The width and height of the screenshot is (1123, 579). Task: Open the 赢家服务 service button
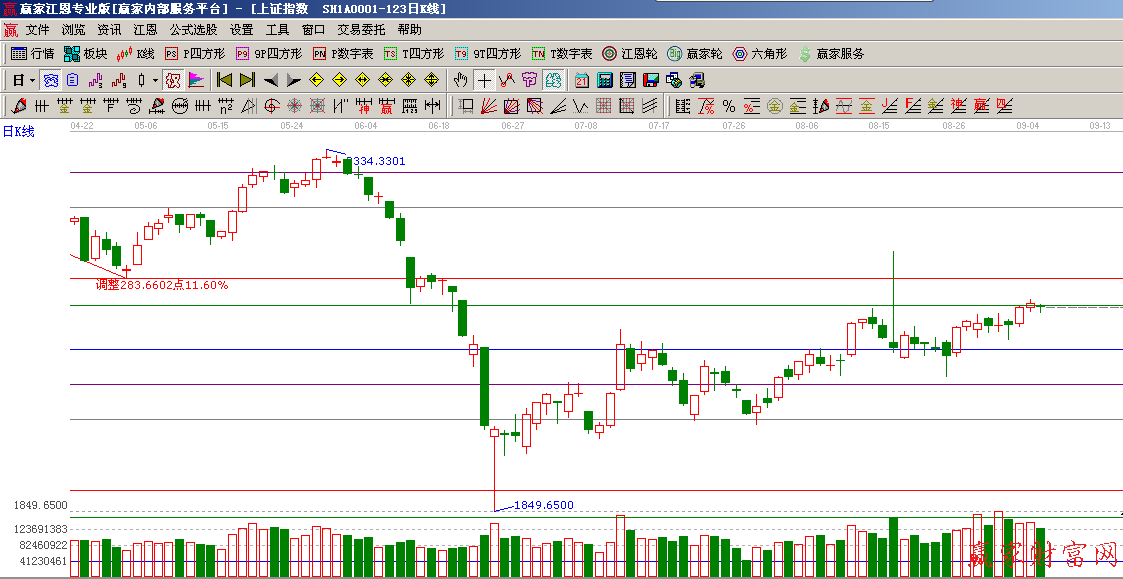coord(831,54)
